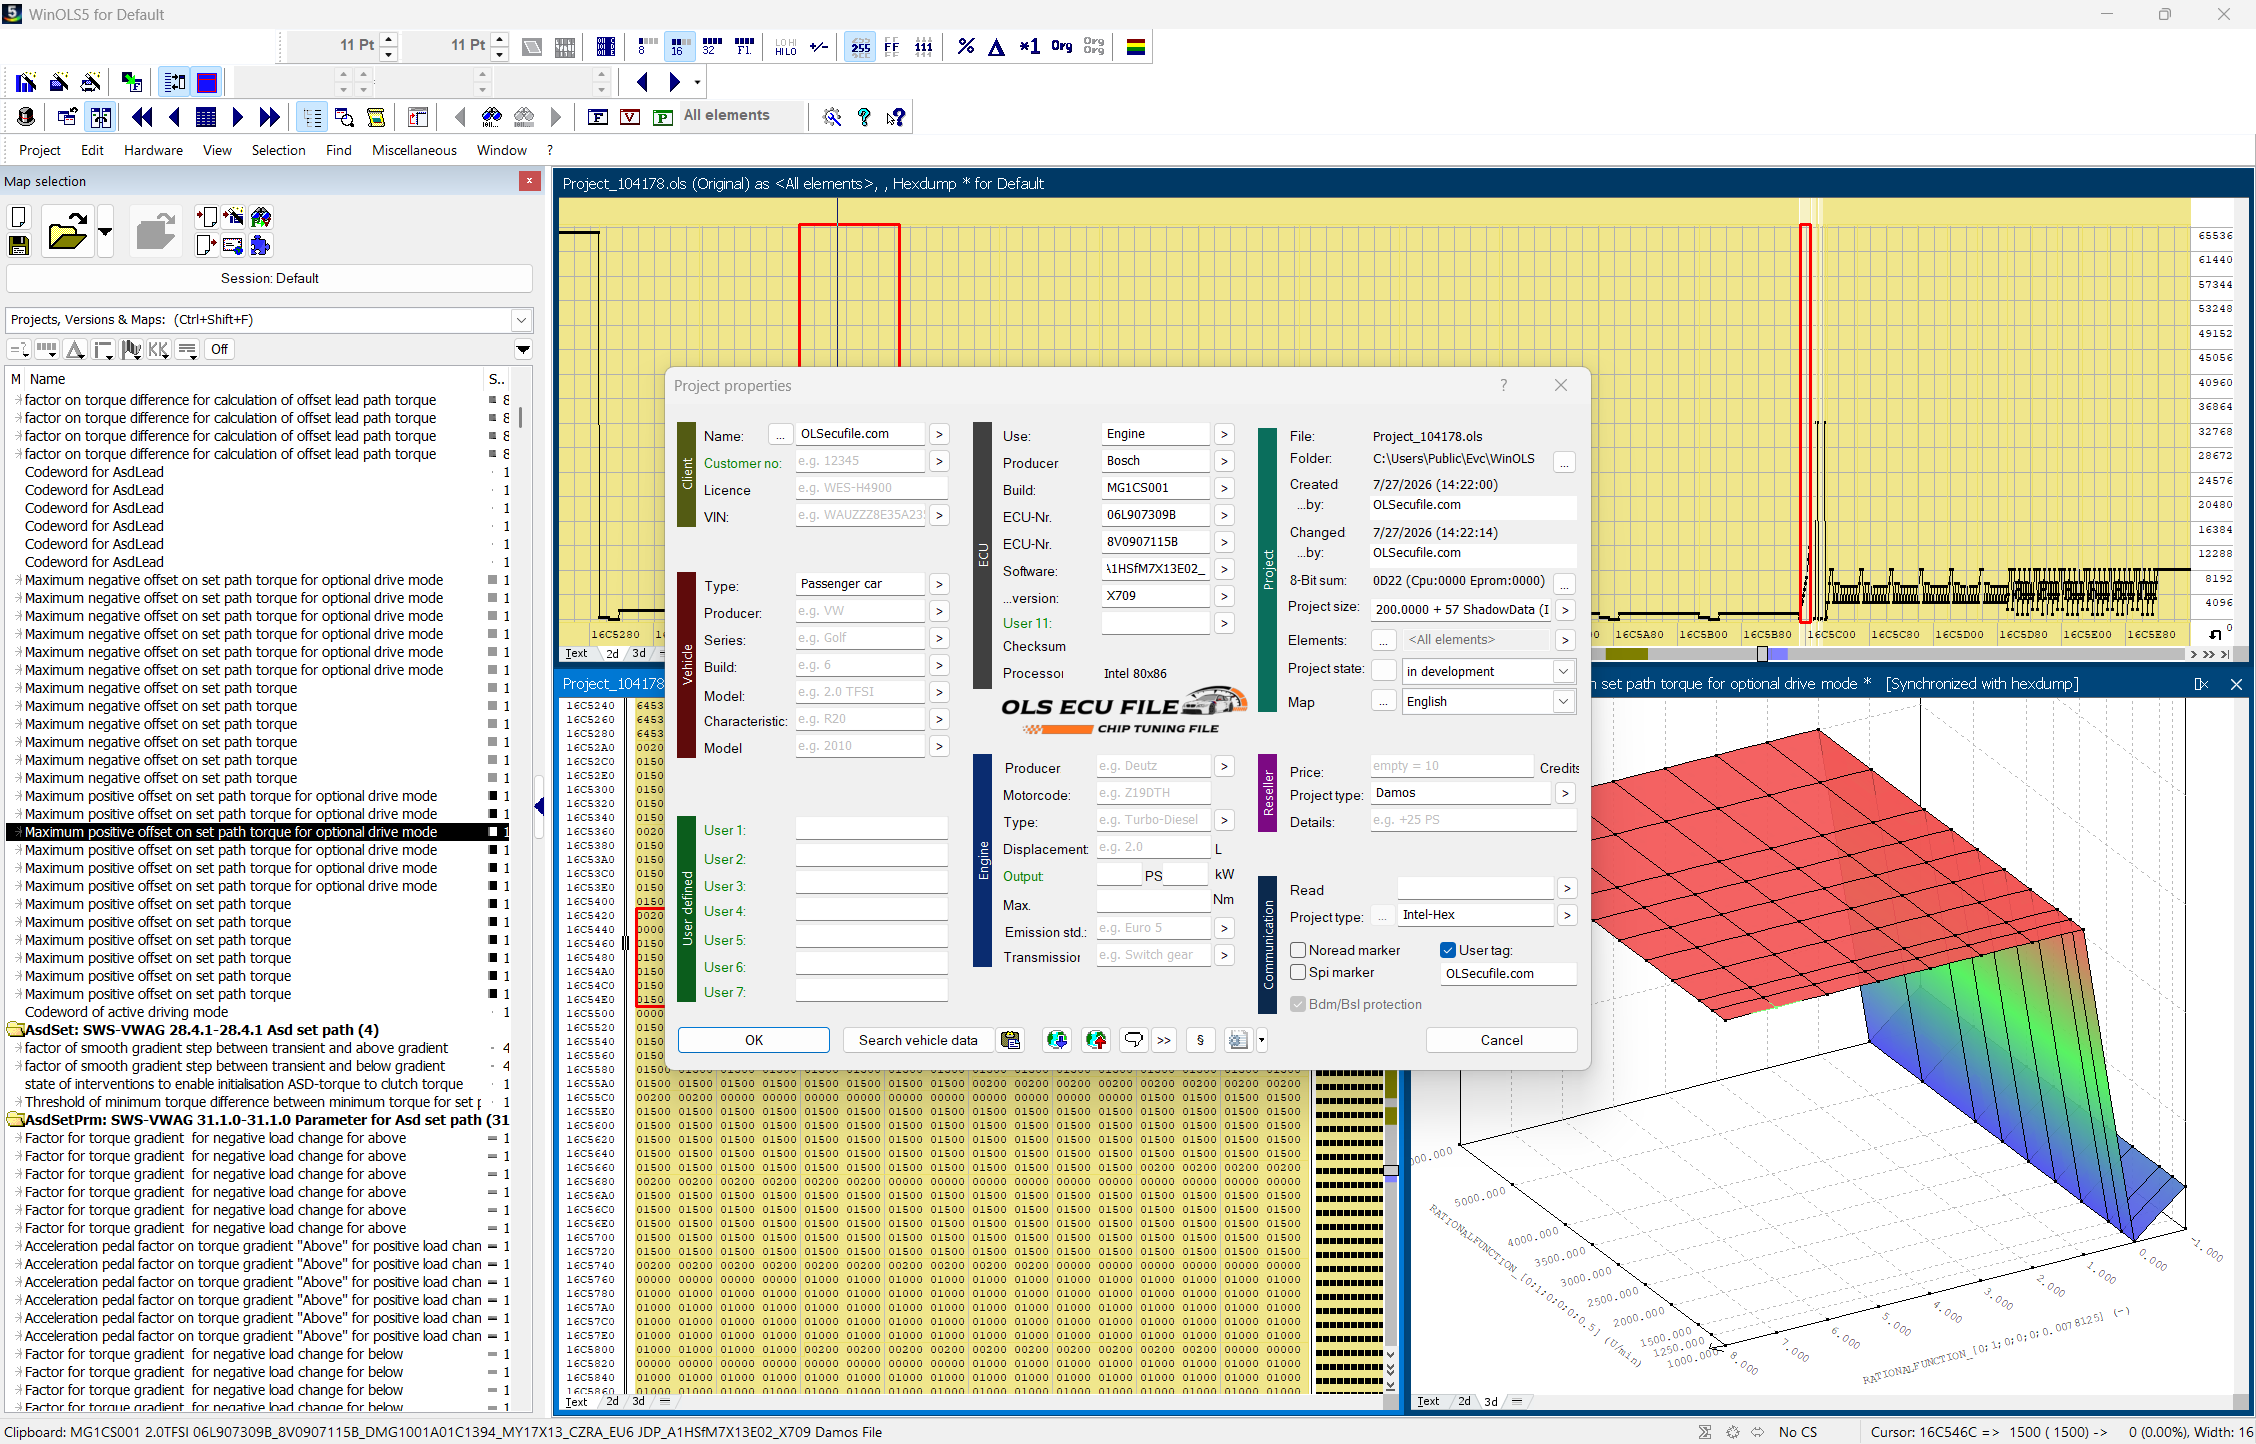Viewport: 2256px width, 1444px height.
Task: Open the Project menu
Action: 40,150
